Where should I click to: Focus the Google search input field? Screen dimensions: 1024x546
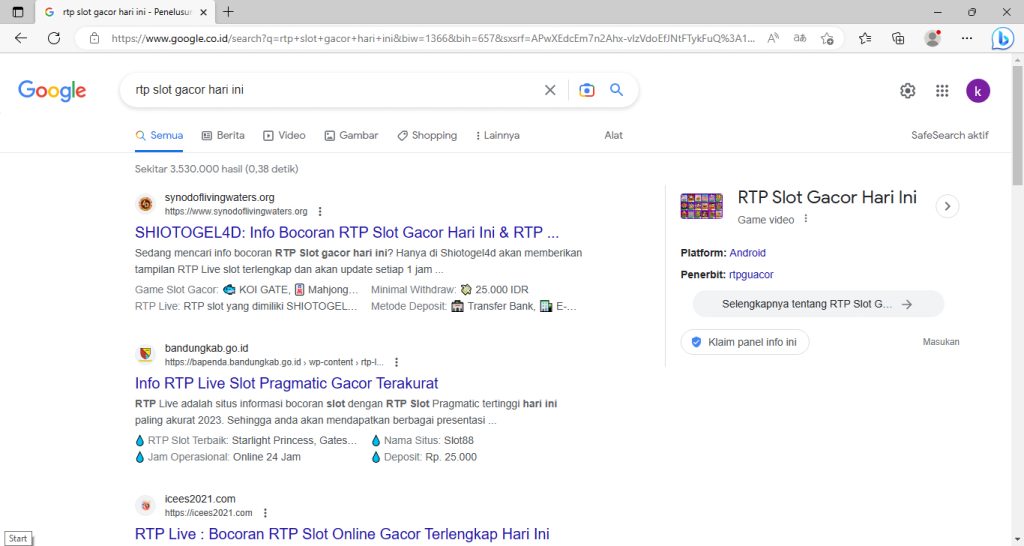(x=333, y=90)
